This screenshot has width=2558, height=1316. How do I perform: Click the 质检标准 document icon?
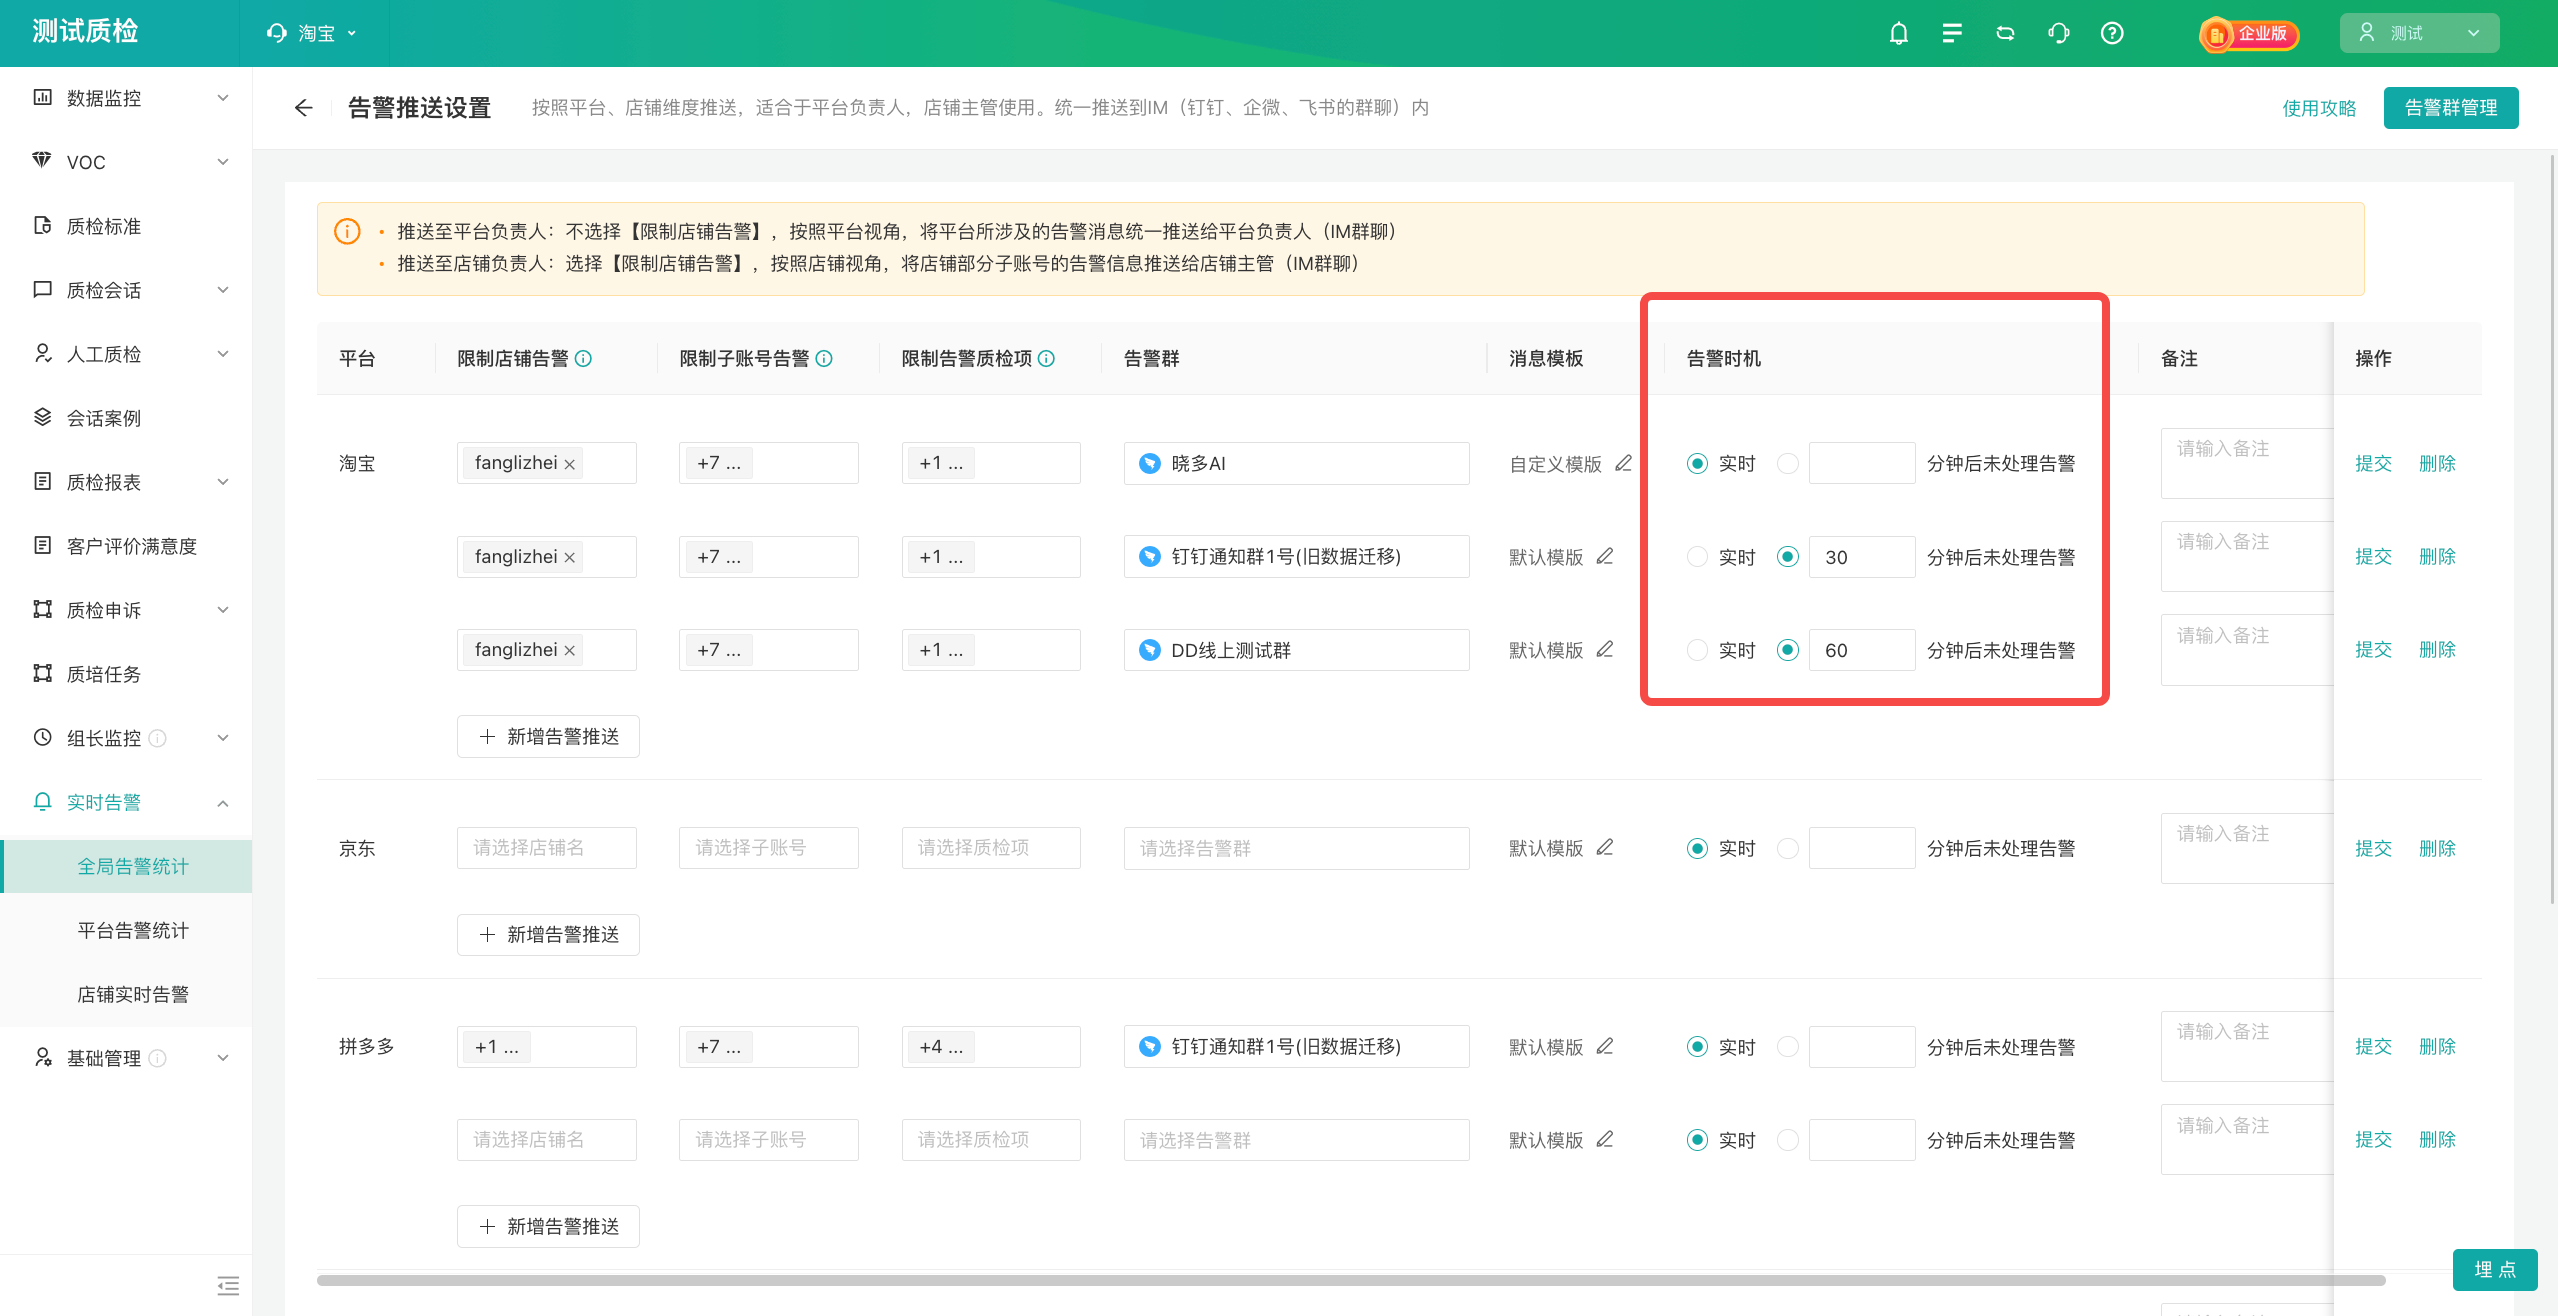42,225
